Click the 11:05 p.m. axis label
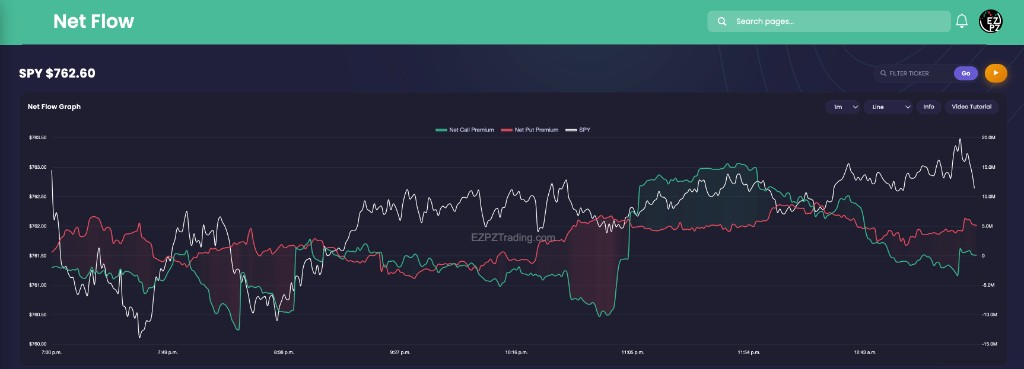This screenshot has height=369, width=1024. tap(633, 352)
